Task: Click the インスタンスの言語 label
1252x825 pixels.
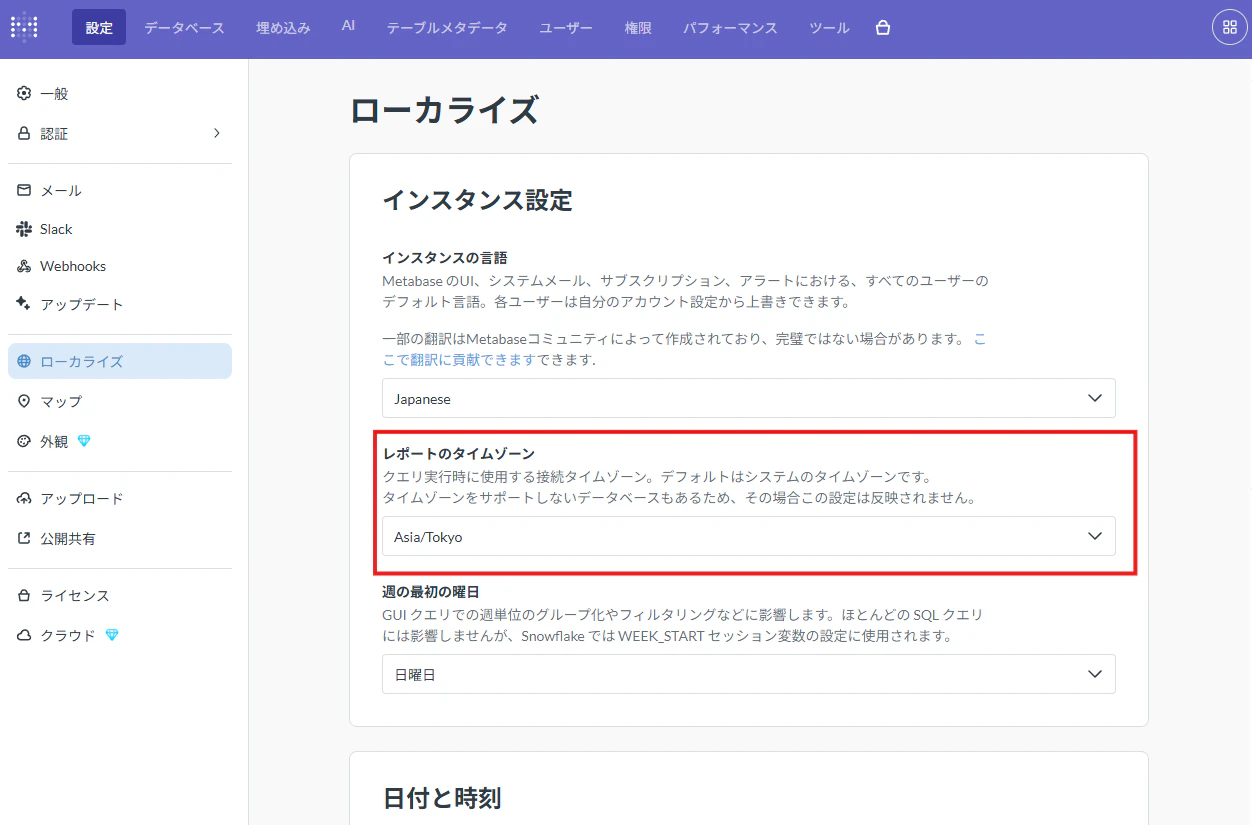Action: click(444, 258)
